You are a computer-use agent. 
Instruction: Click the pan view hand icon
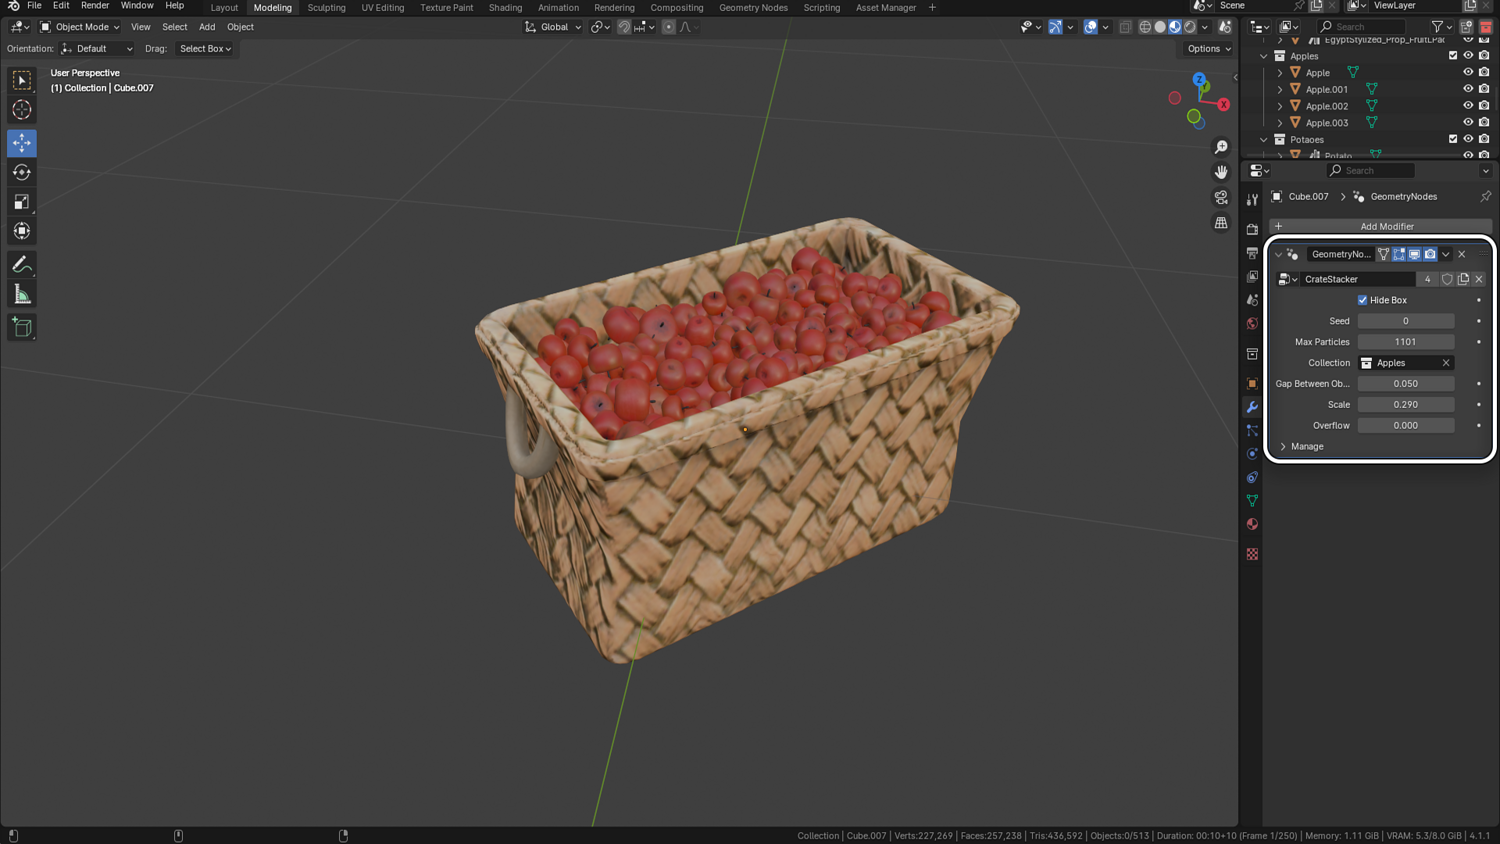1221,172
